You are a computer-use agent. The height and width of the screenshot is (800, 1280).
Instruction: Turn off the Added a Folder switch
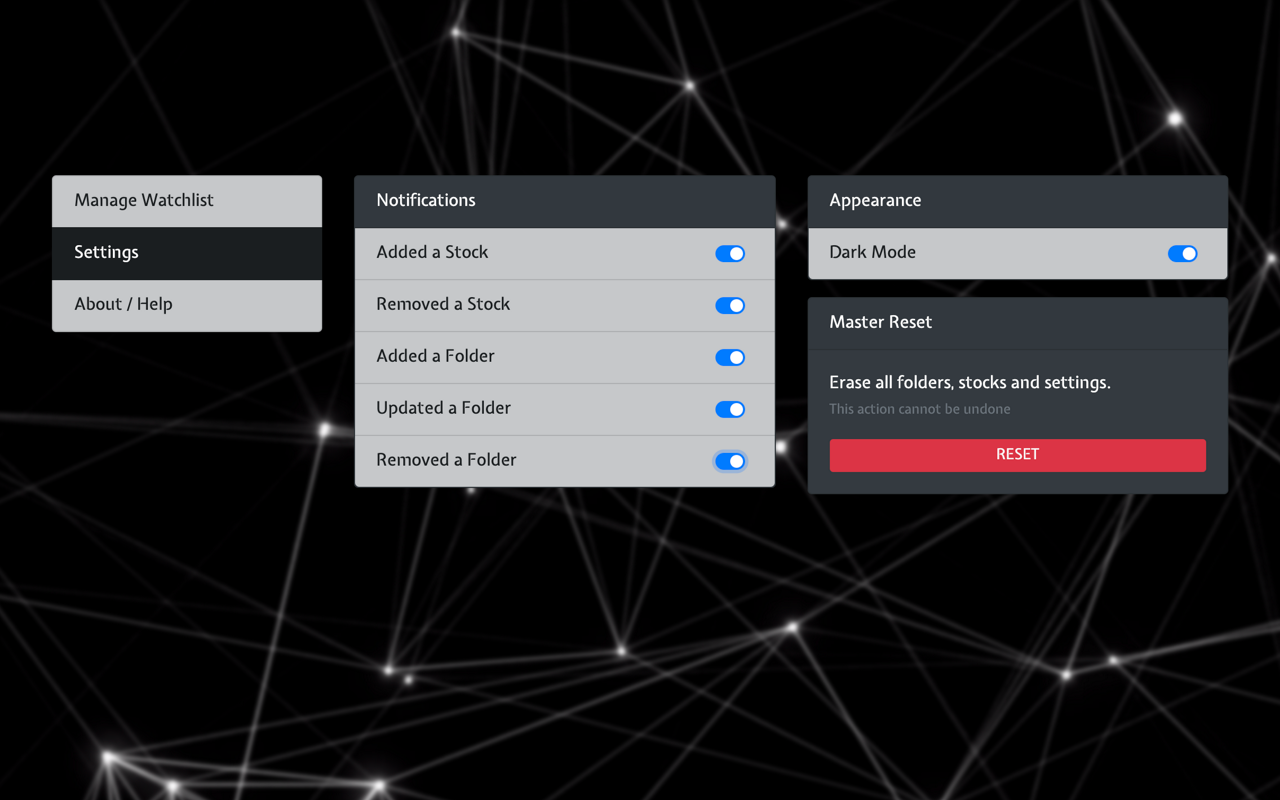tap(730, 357)
